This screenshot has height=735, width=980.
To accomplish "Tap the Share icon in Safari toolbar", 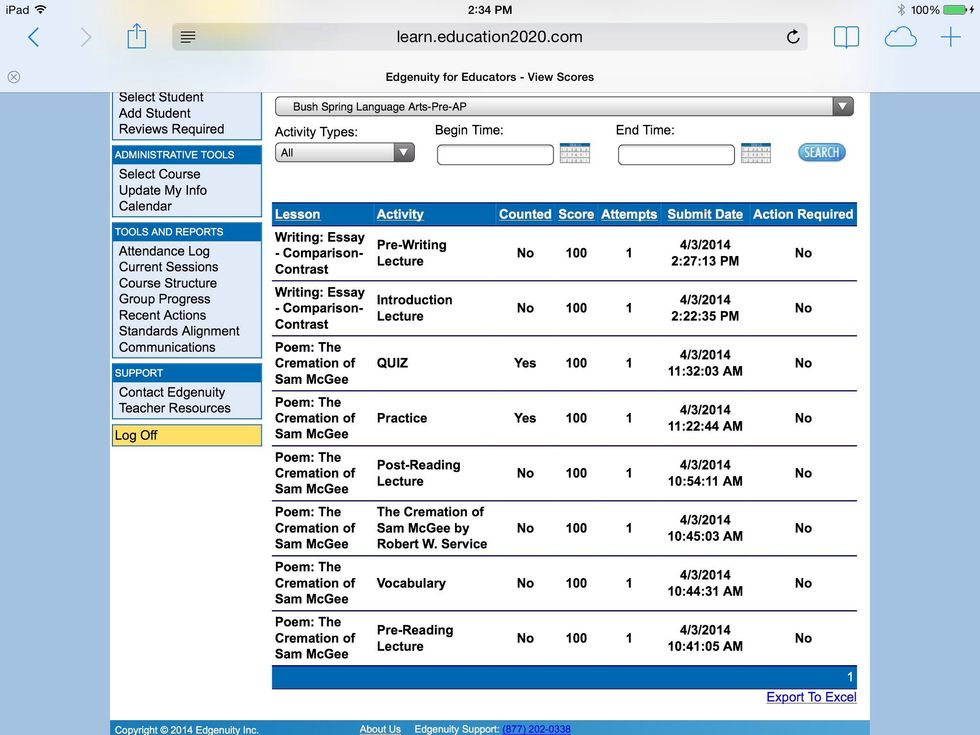I will point(136,36).
